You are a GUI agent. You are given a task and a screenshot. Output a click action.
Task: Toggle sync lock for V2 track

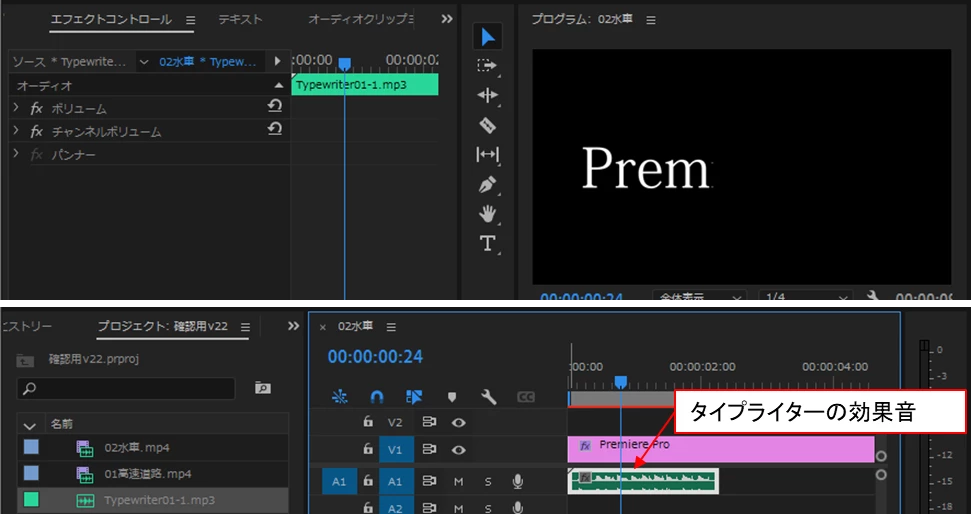[x=429, y=422]
